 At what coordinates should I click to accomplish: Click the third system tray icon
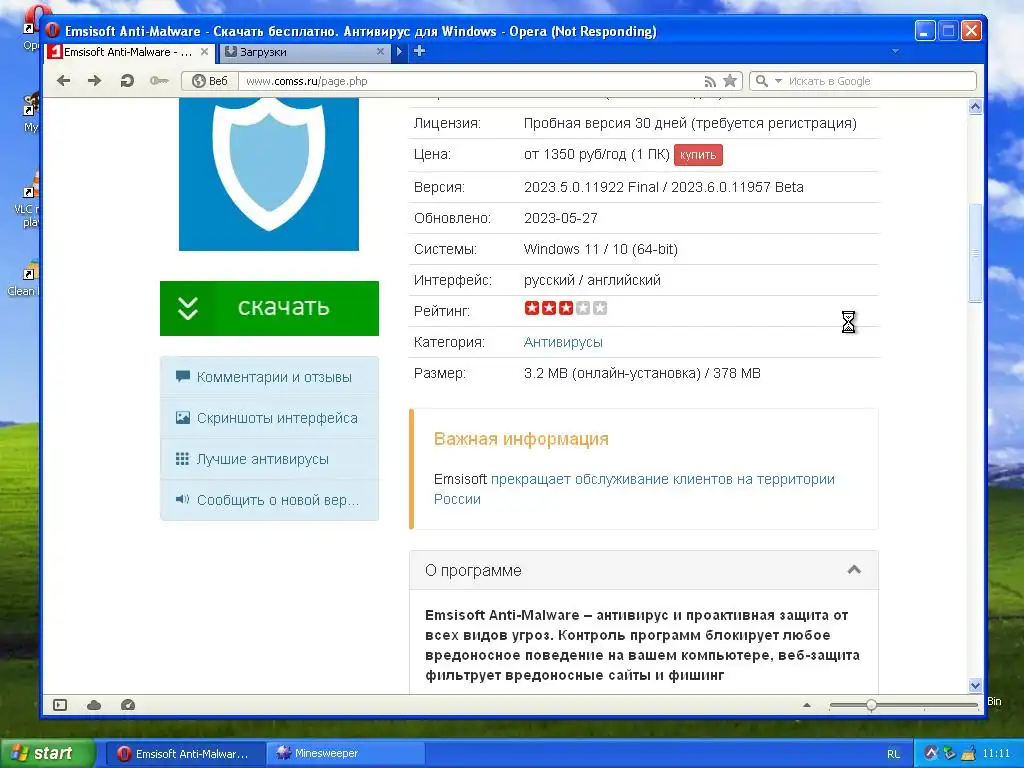967,754
